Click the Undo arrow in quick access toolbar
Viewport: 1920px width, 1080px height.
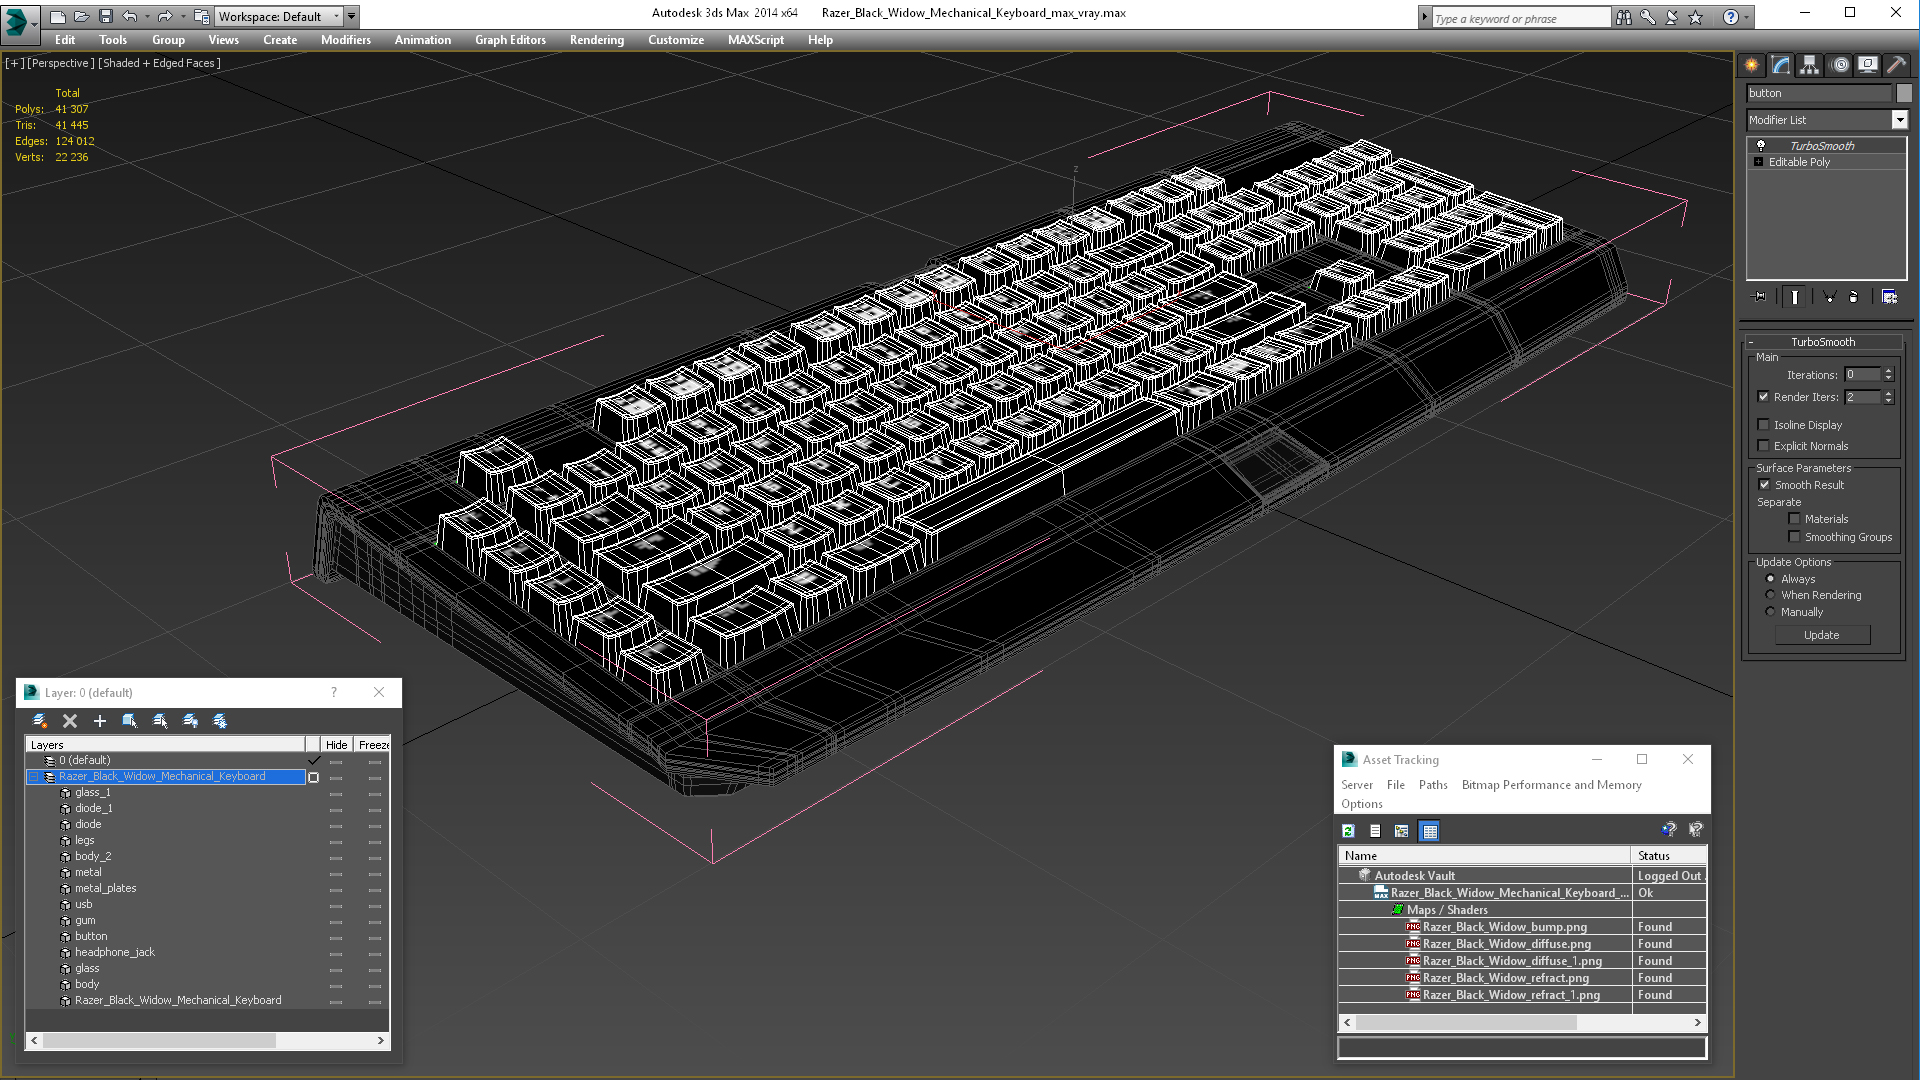point(129,16)
